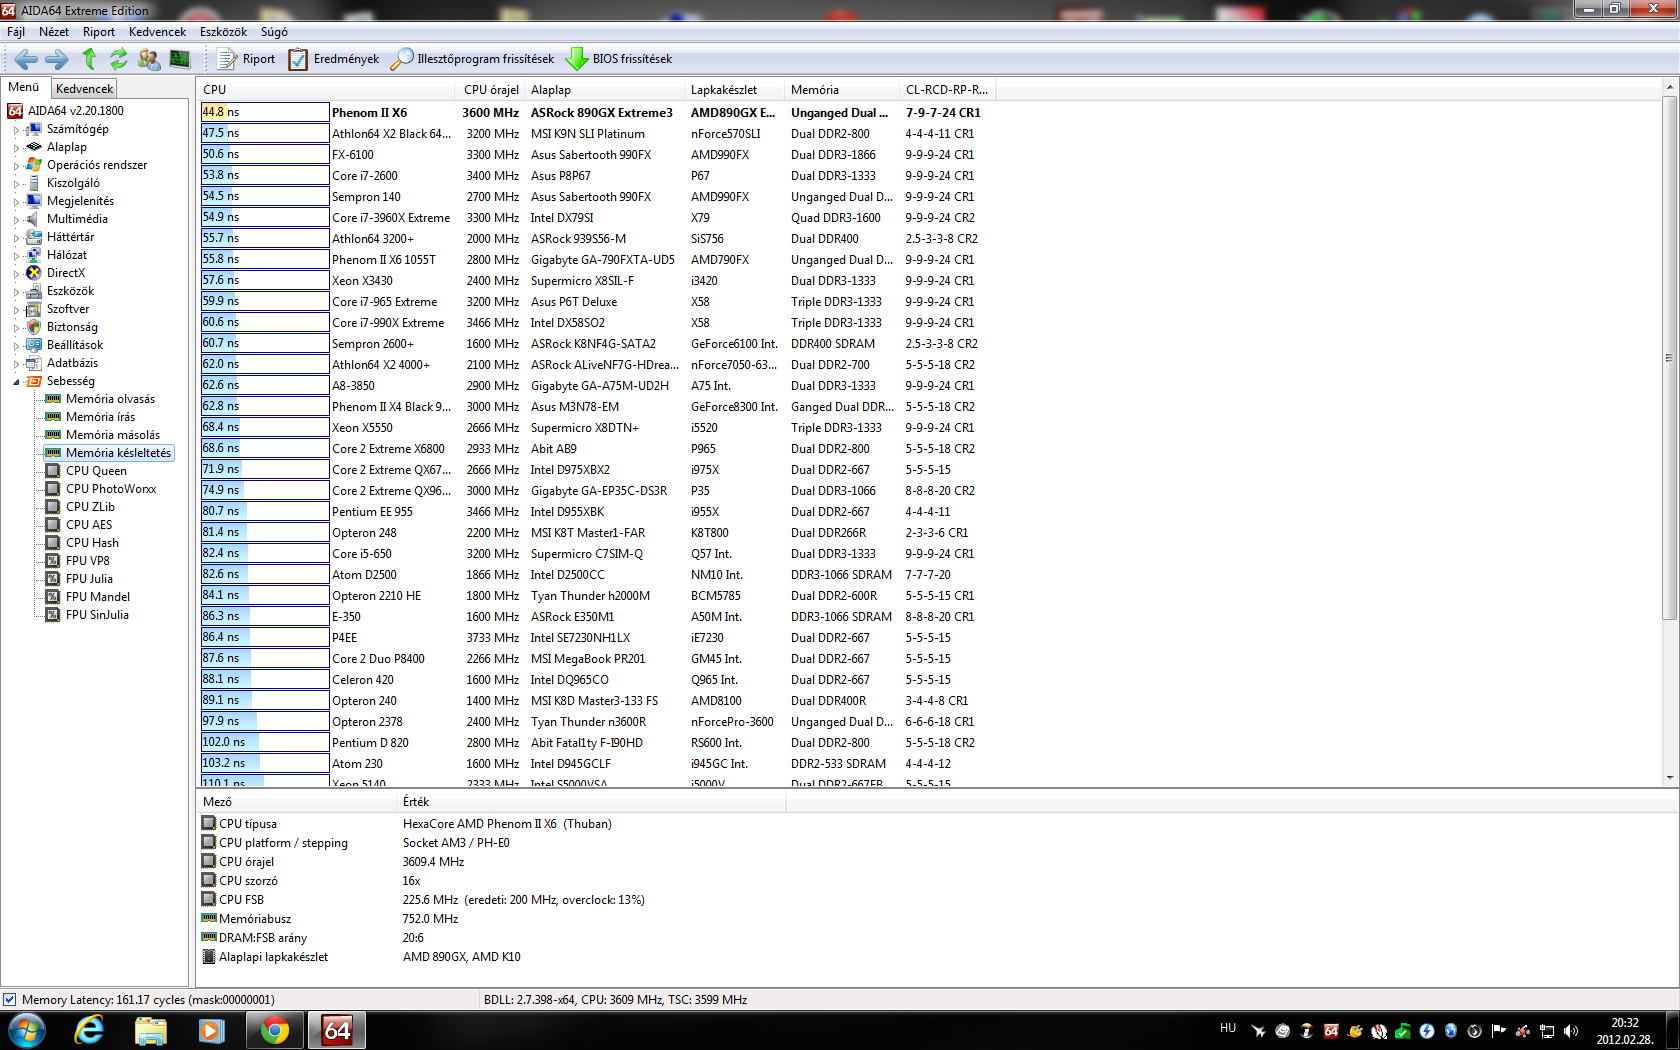This screenshot has height=1050, width=1680.
Task: Open the Kedvencek menu in the menu bar
Action: [x=157, y=32]
